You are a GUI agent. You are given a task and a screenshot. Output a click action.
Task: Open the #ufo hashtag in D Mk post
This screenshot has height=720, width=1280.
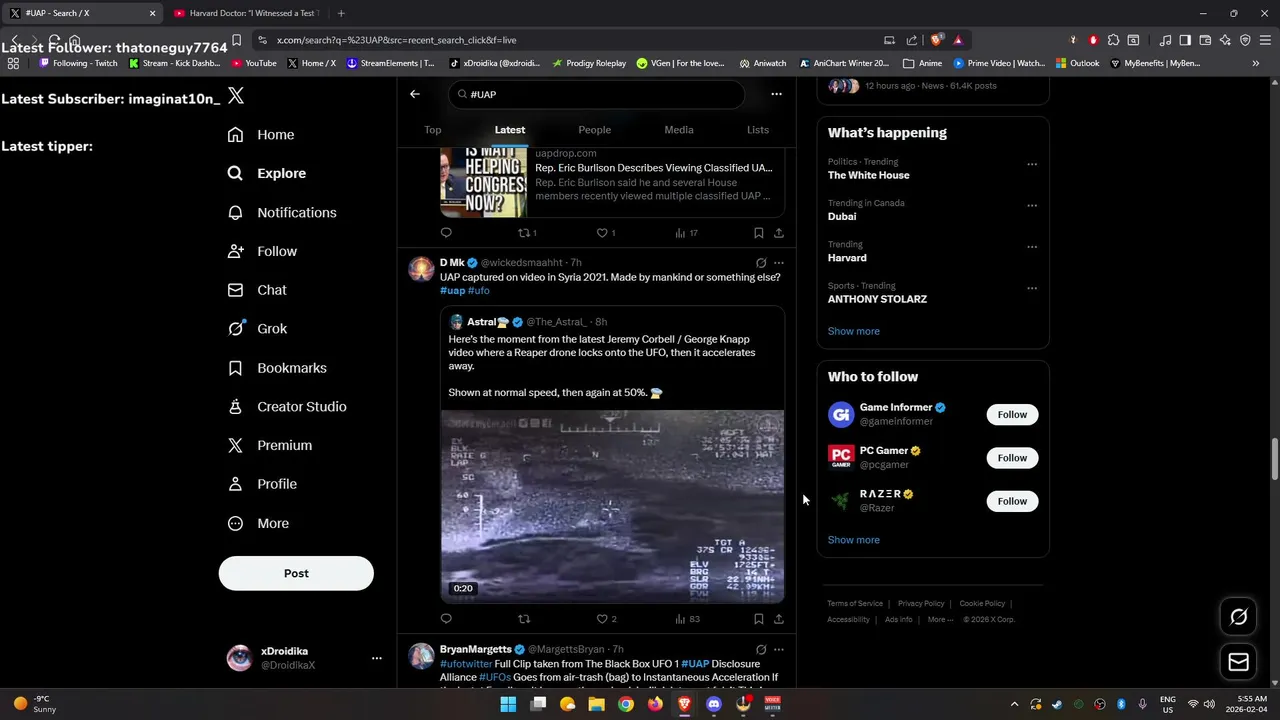click(479, 291)
